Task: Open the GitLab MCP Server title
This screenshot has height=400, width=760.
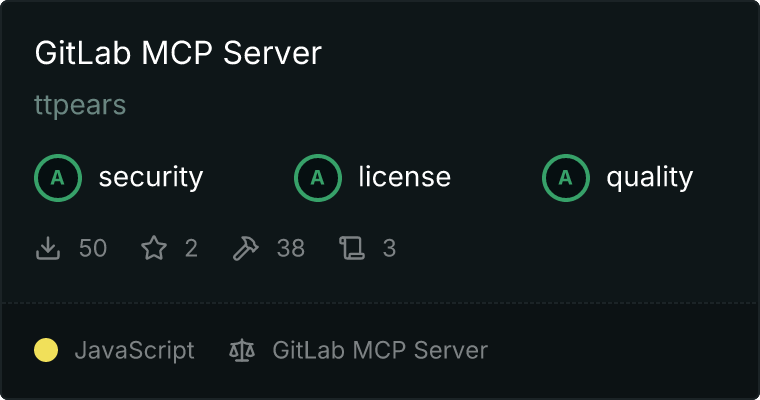Action: coord(178,52)
